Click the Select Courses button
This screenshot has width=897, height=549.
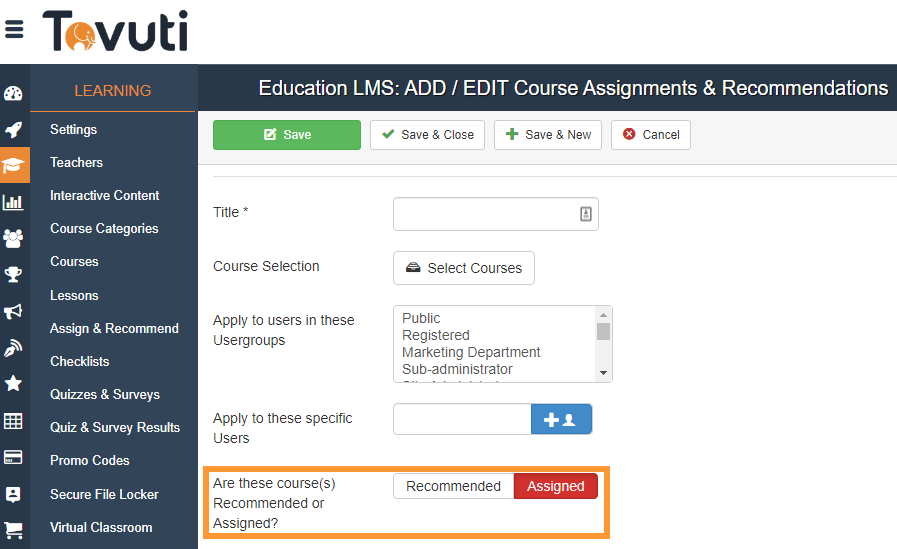[x=464, y=268]
